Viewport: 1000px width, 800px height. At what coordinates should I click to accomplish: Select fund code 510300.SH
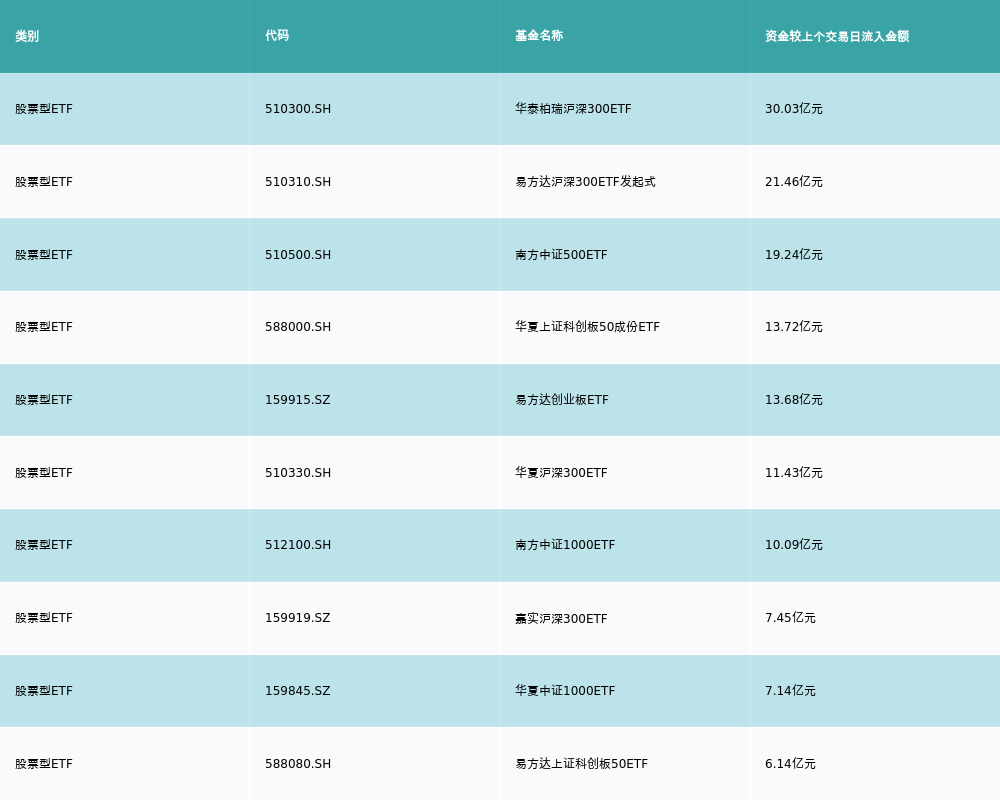298,109
